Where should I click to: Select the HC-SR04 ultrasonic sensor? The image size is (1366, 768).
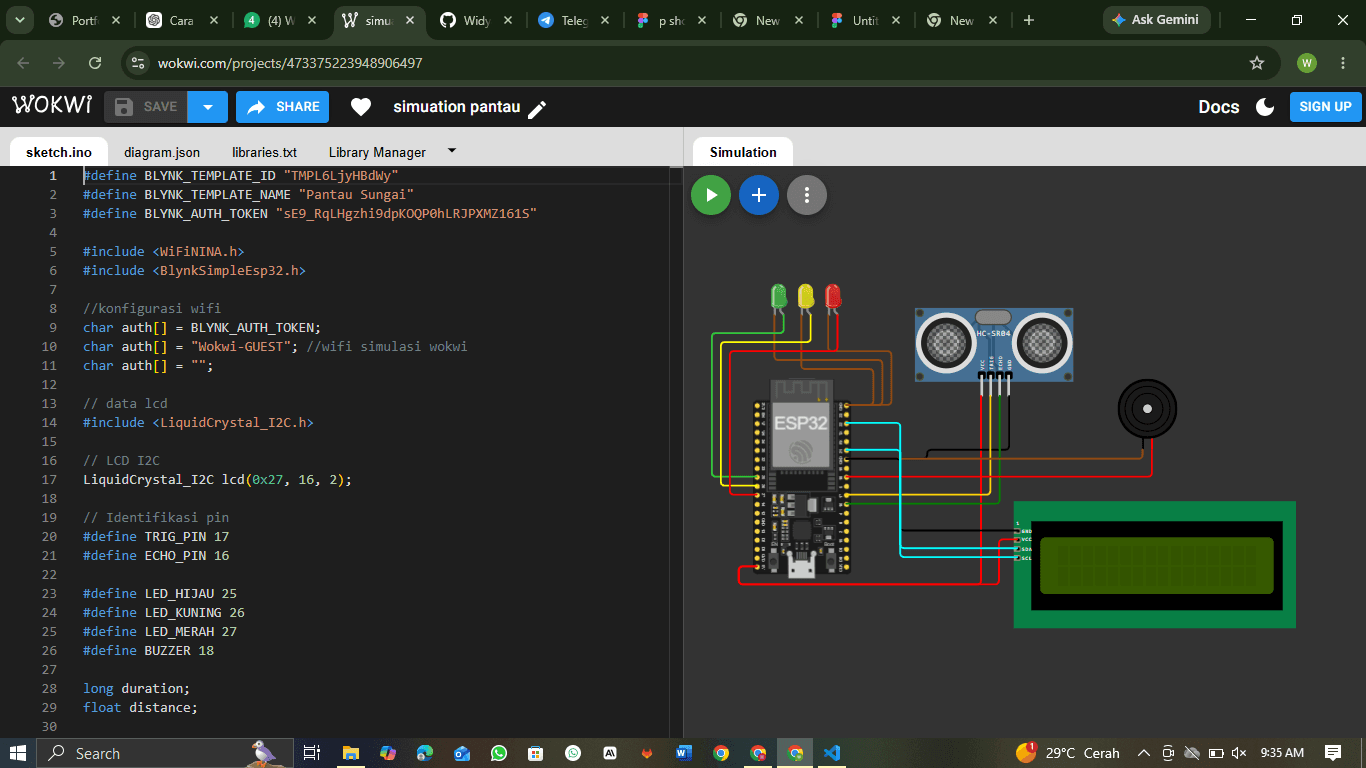tap(995, 345)
